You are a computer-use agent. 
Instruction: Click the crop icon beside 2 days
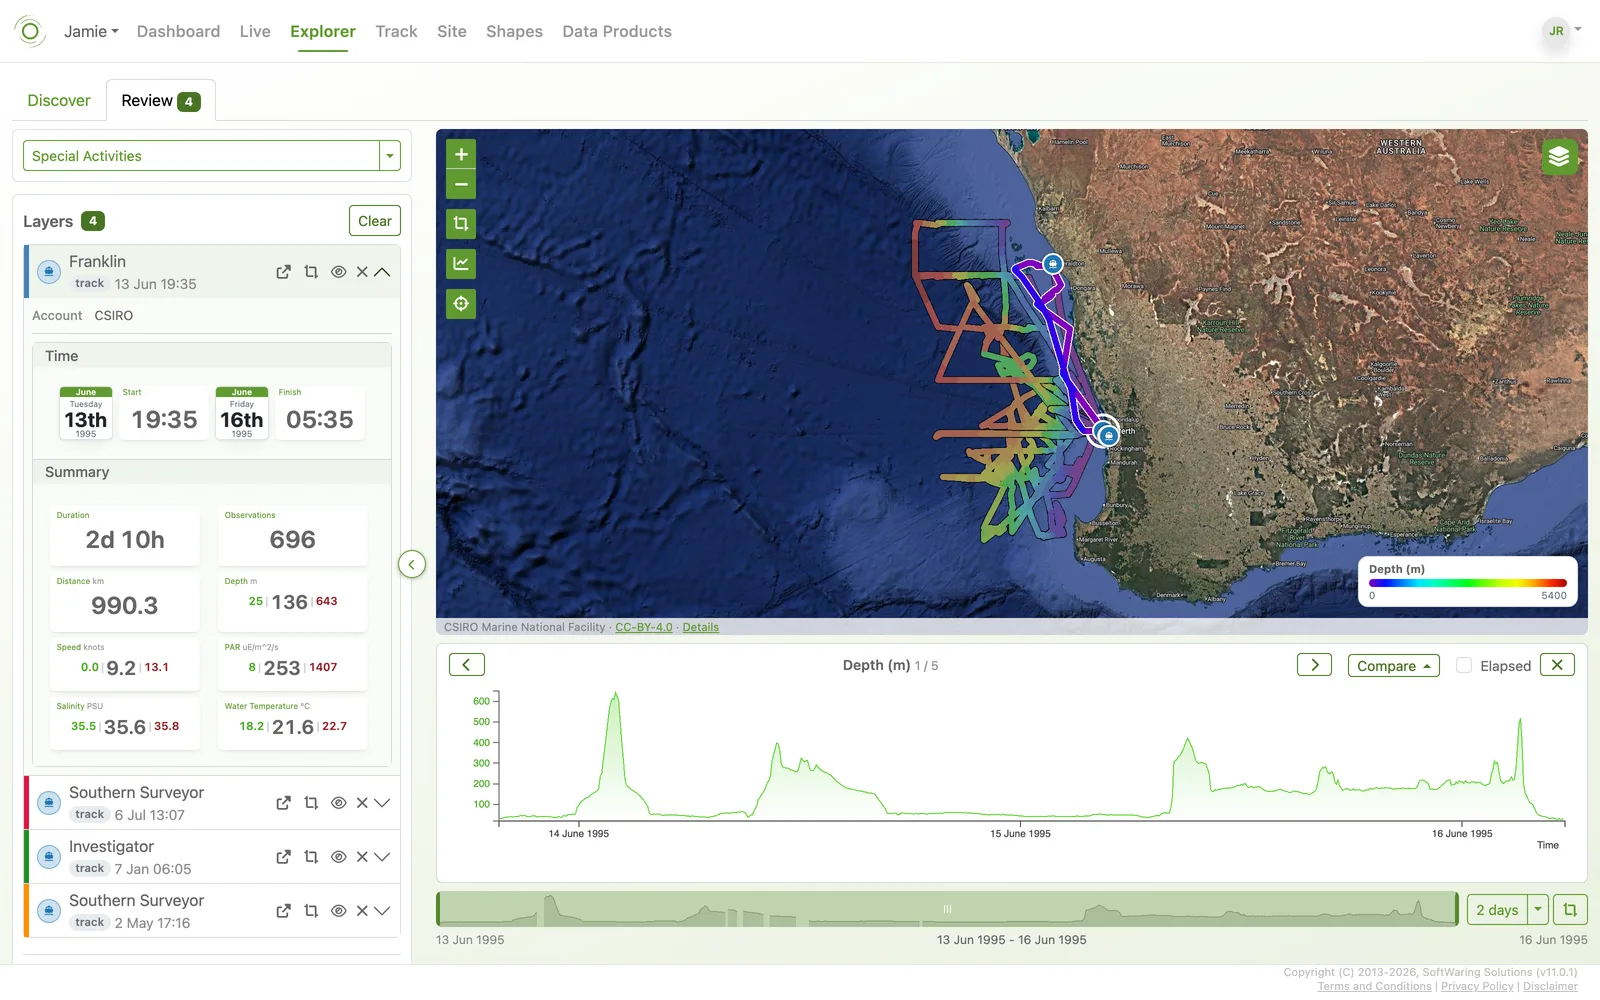pyautogui.click(x=1570, y=910)
